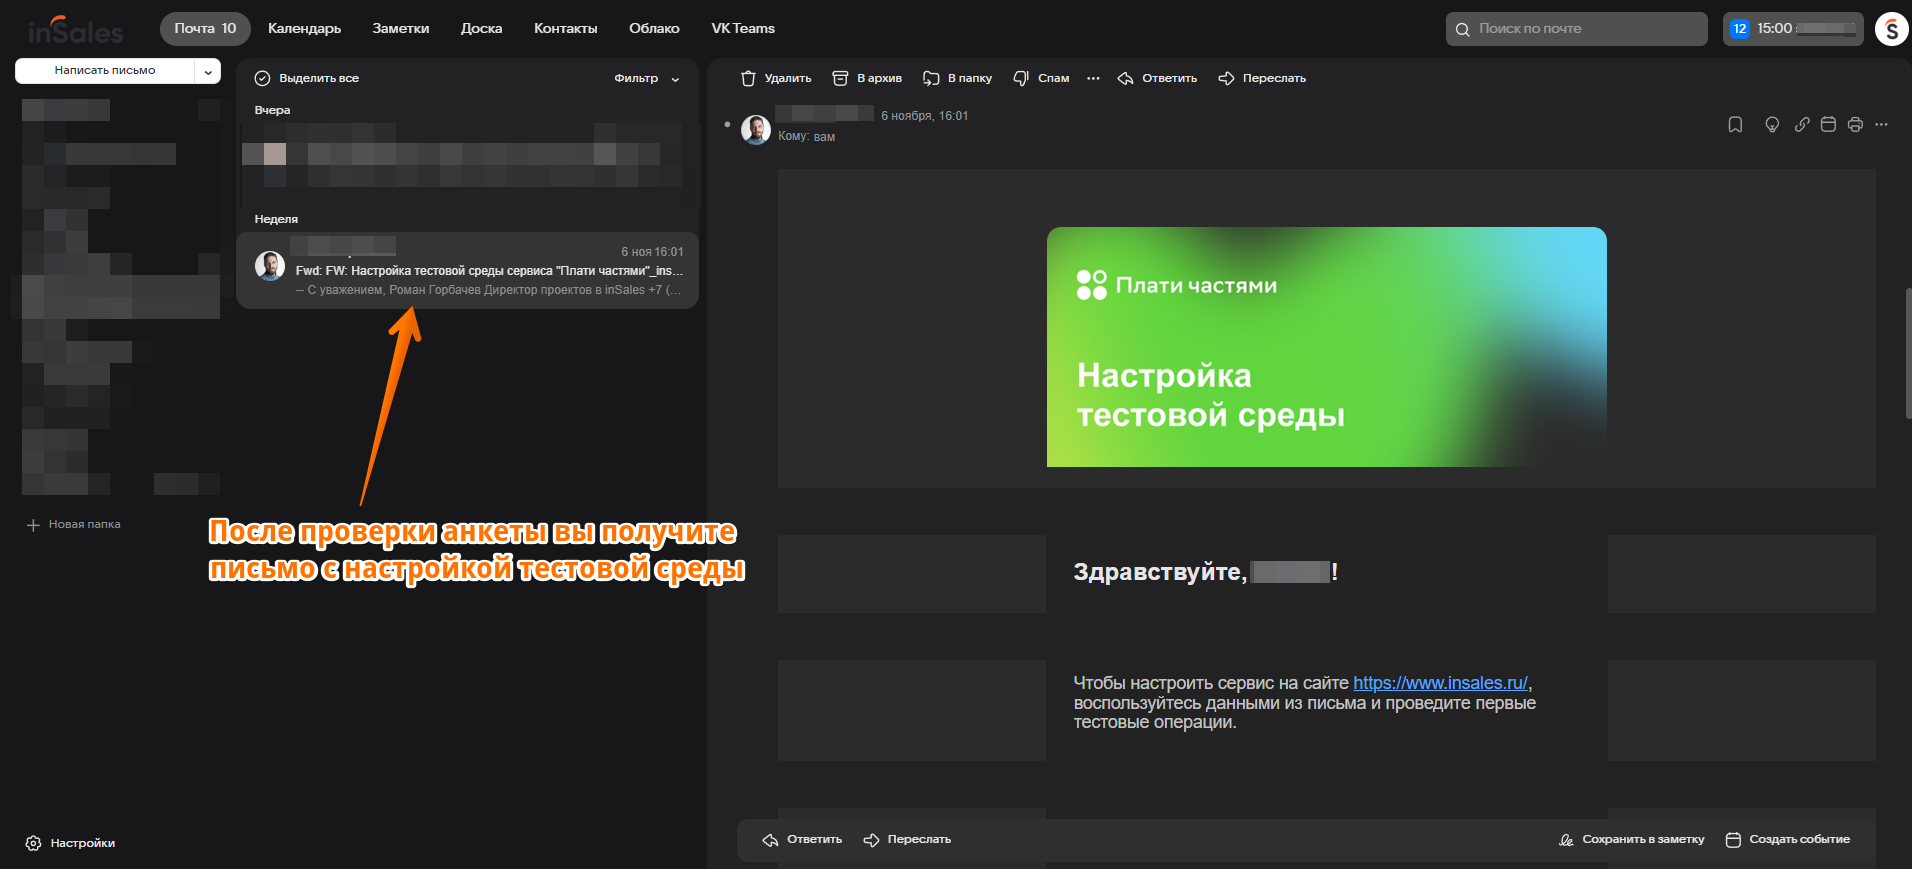The width and height of the screenshot is (1912, 869).
Task: Open the three-dots more actions menu in the toolbar
Action: (x=1093, y=78)
